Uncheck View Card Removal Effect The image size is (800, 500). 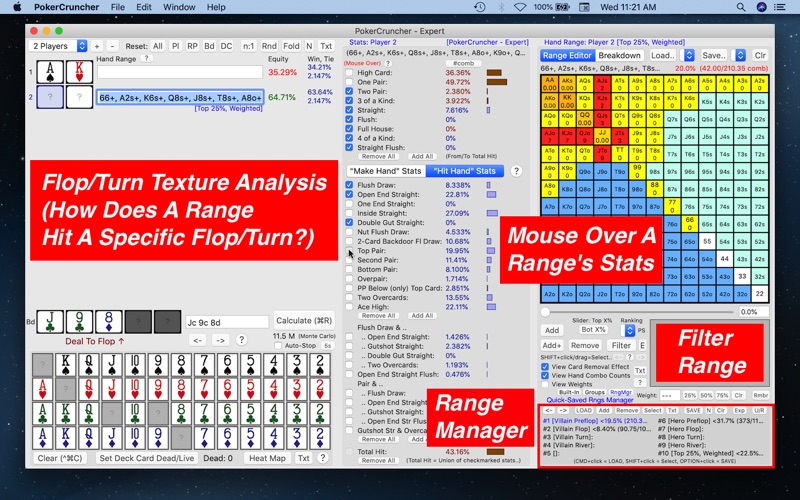coord(545,367)
